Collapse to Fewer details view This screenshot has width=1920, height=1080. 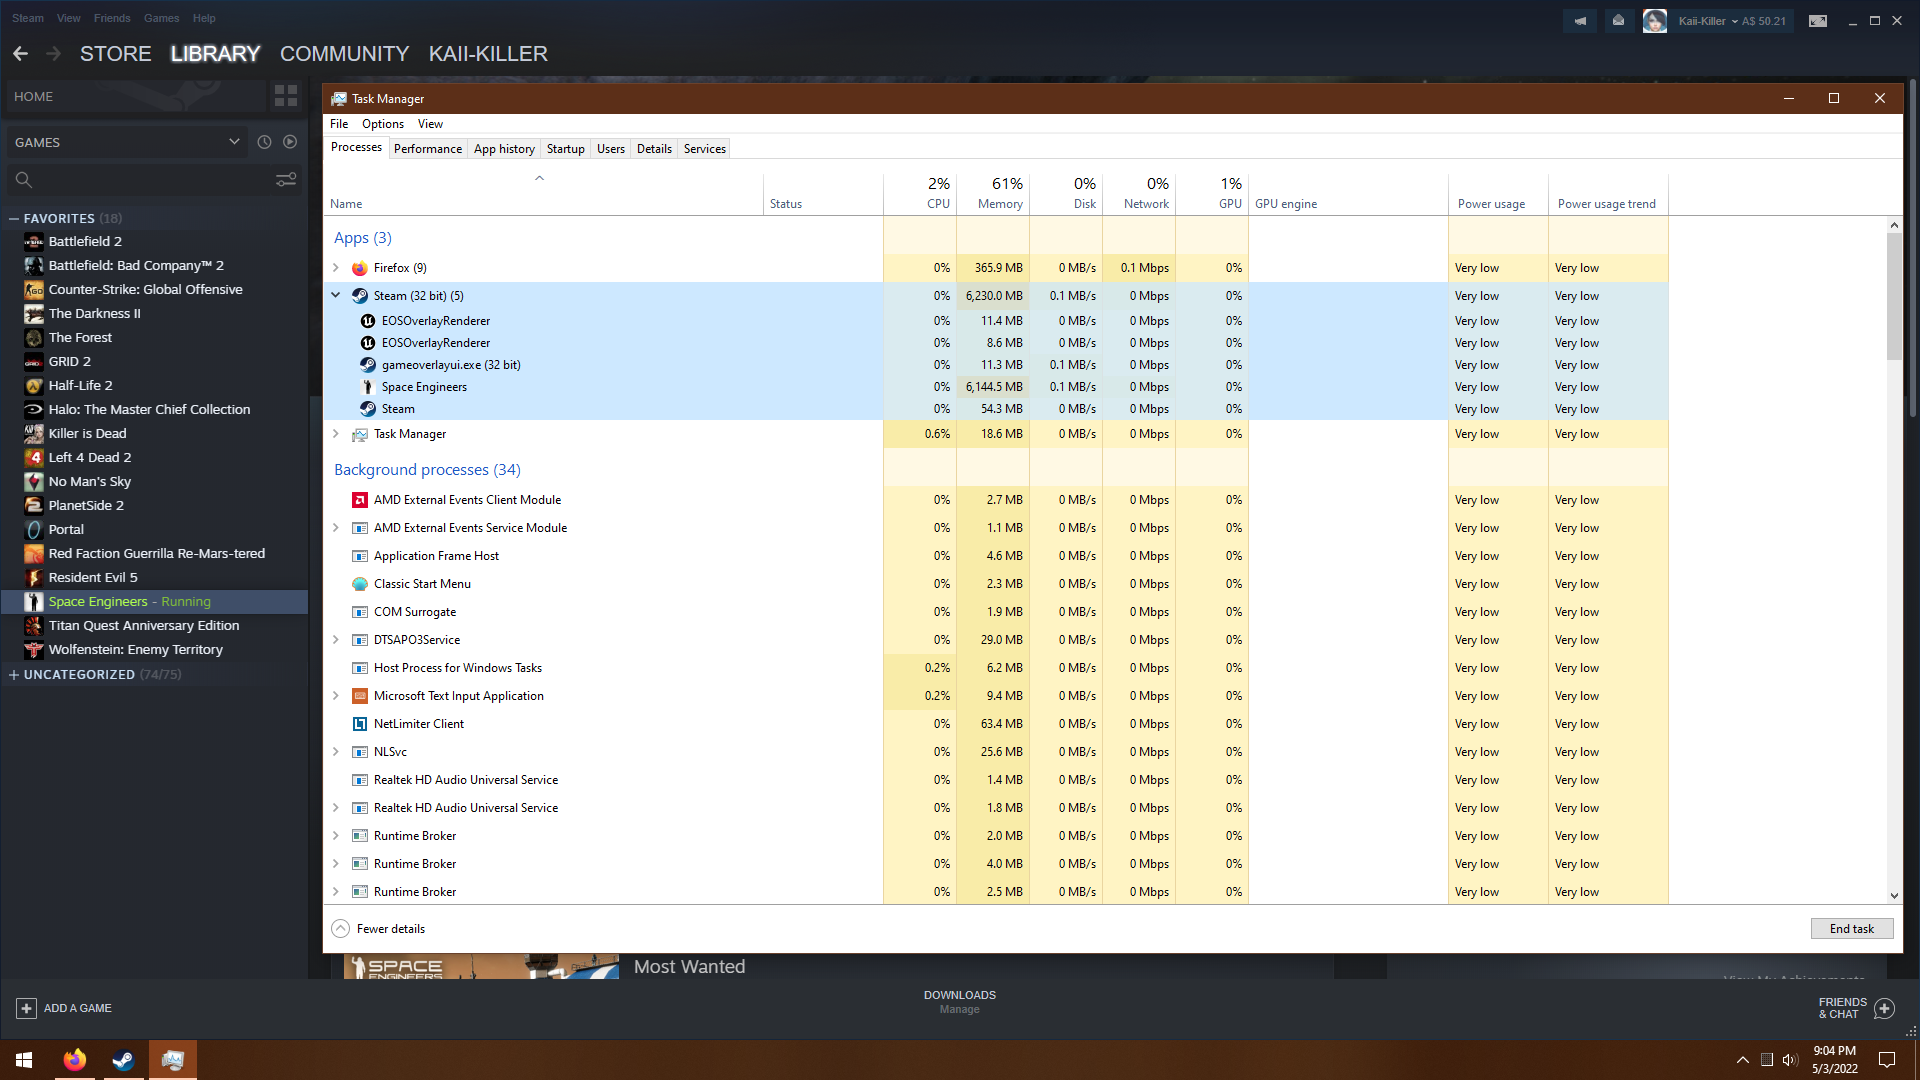pos(378,929)
